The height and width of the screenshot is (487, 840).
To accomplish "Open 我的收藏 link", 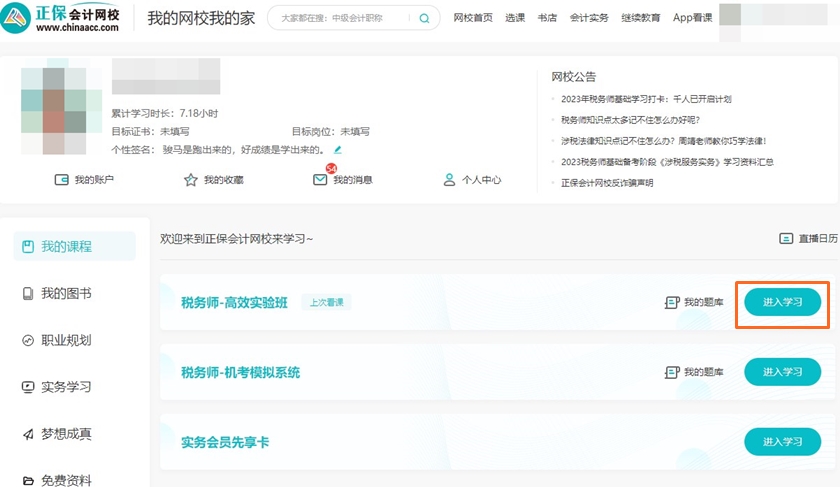I will pyautogui.click(x=224, y=180).
